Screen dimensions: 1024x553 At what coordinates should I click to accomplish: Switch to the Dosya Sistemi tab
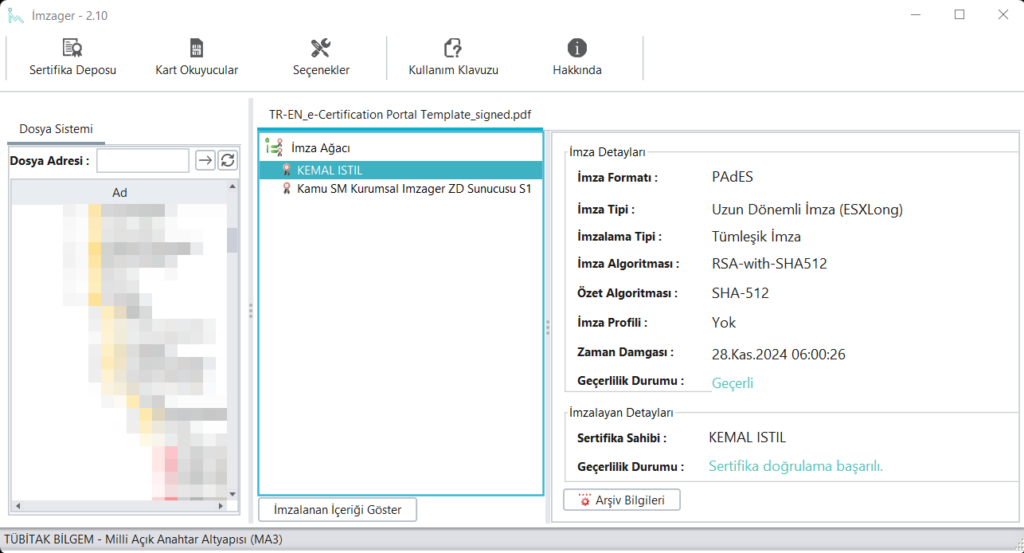56,129
